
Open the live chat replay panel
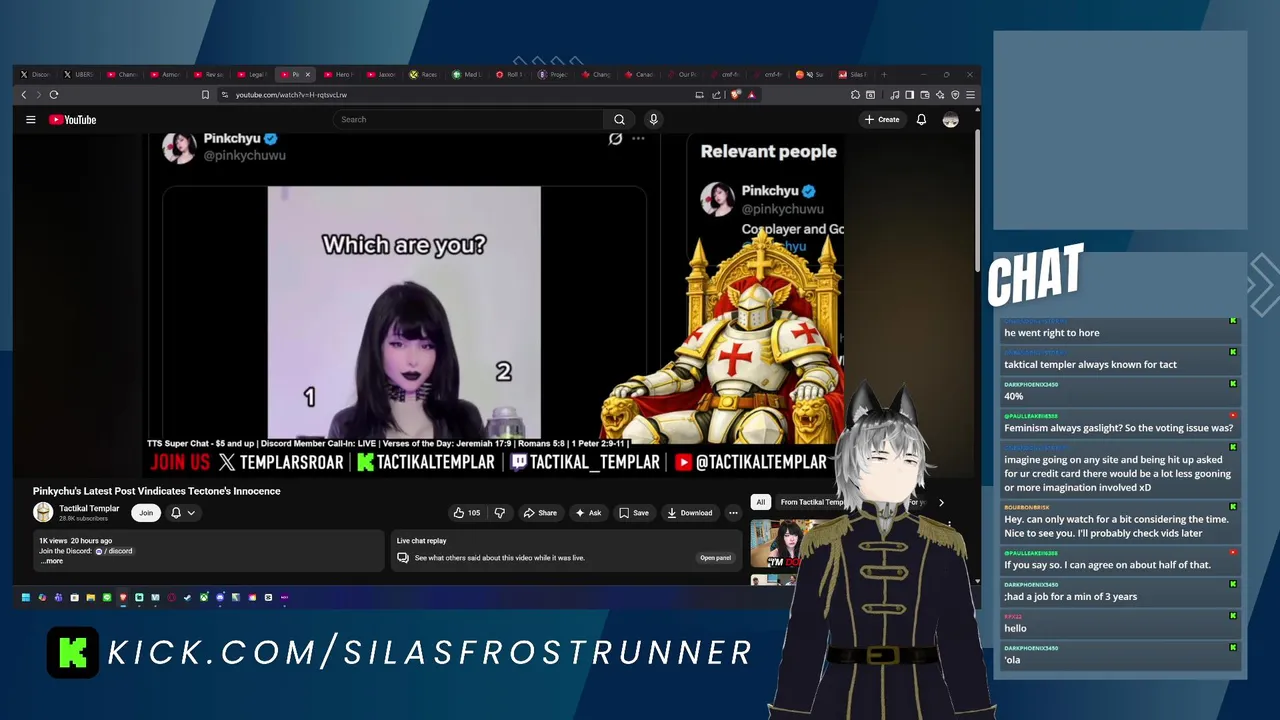pos(715,558)
